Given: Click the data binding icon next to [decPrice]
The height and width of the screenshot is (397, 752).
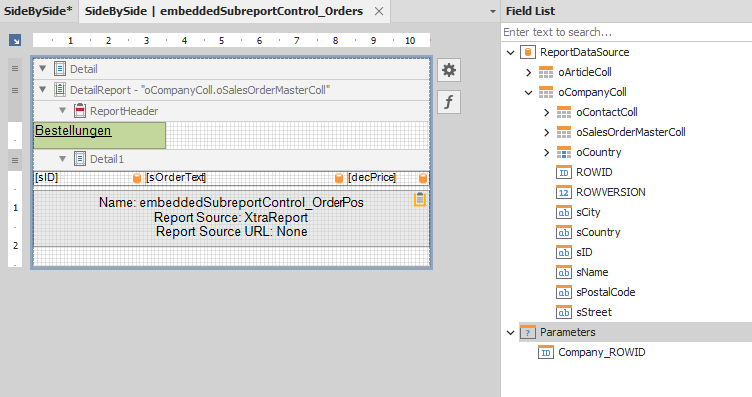Looking at the screenshot, I should (423, 178).
